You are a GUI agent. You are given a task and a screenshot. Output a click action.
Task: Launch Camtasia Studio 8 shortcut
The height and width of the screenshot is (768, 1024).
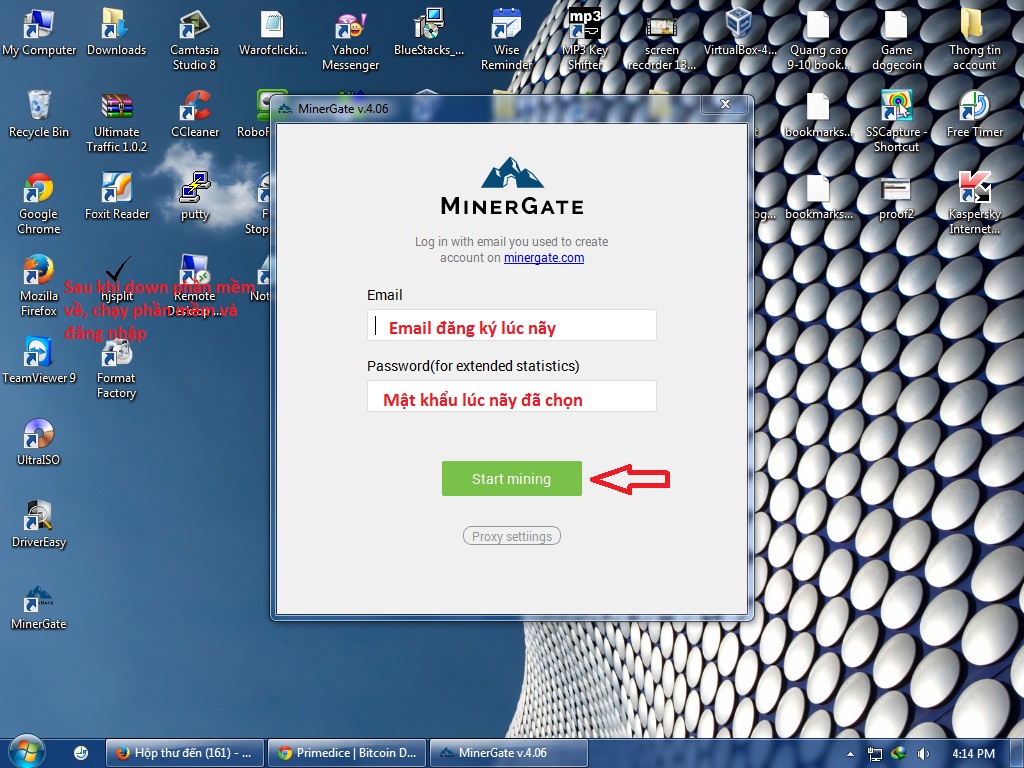194,40
